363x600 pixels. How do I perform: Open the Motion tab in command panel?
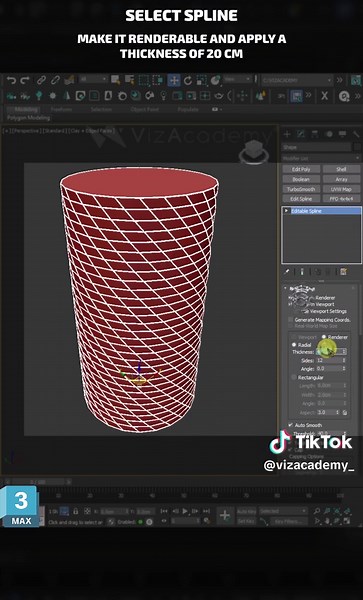pos(329,134)
